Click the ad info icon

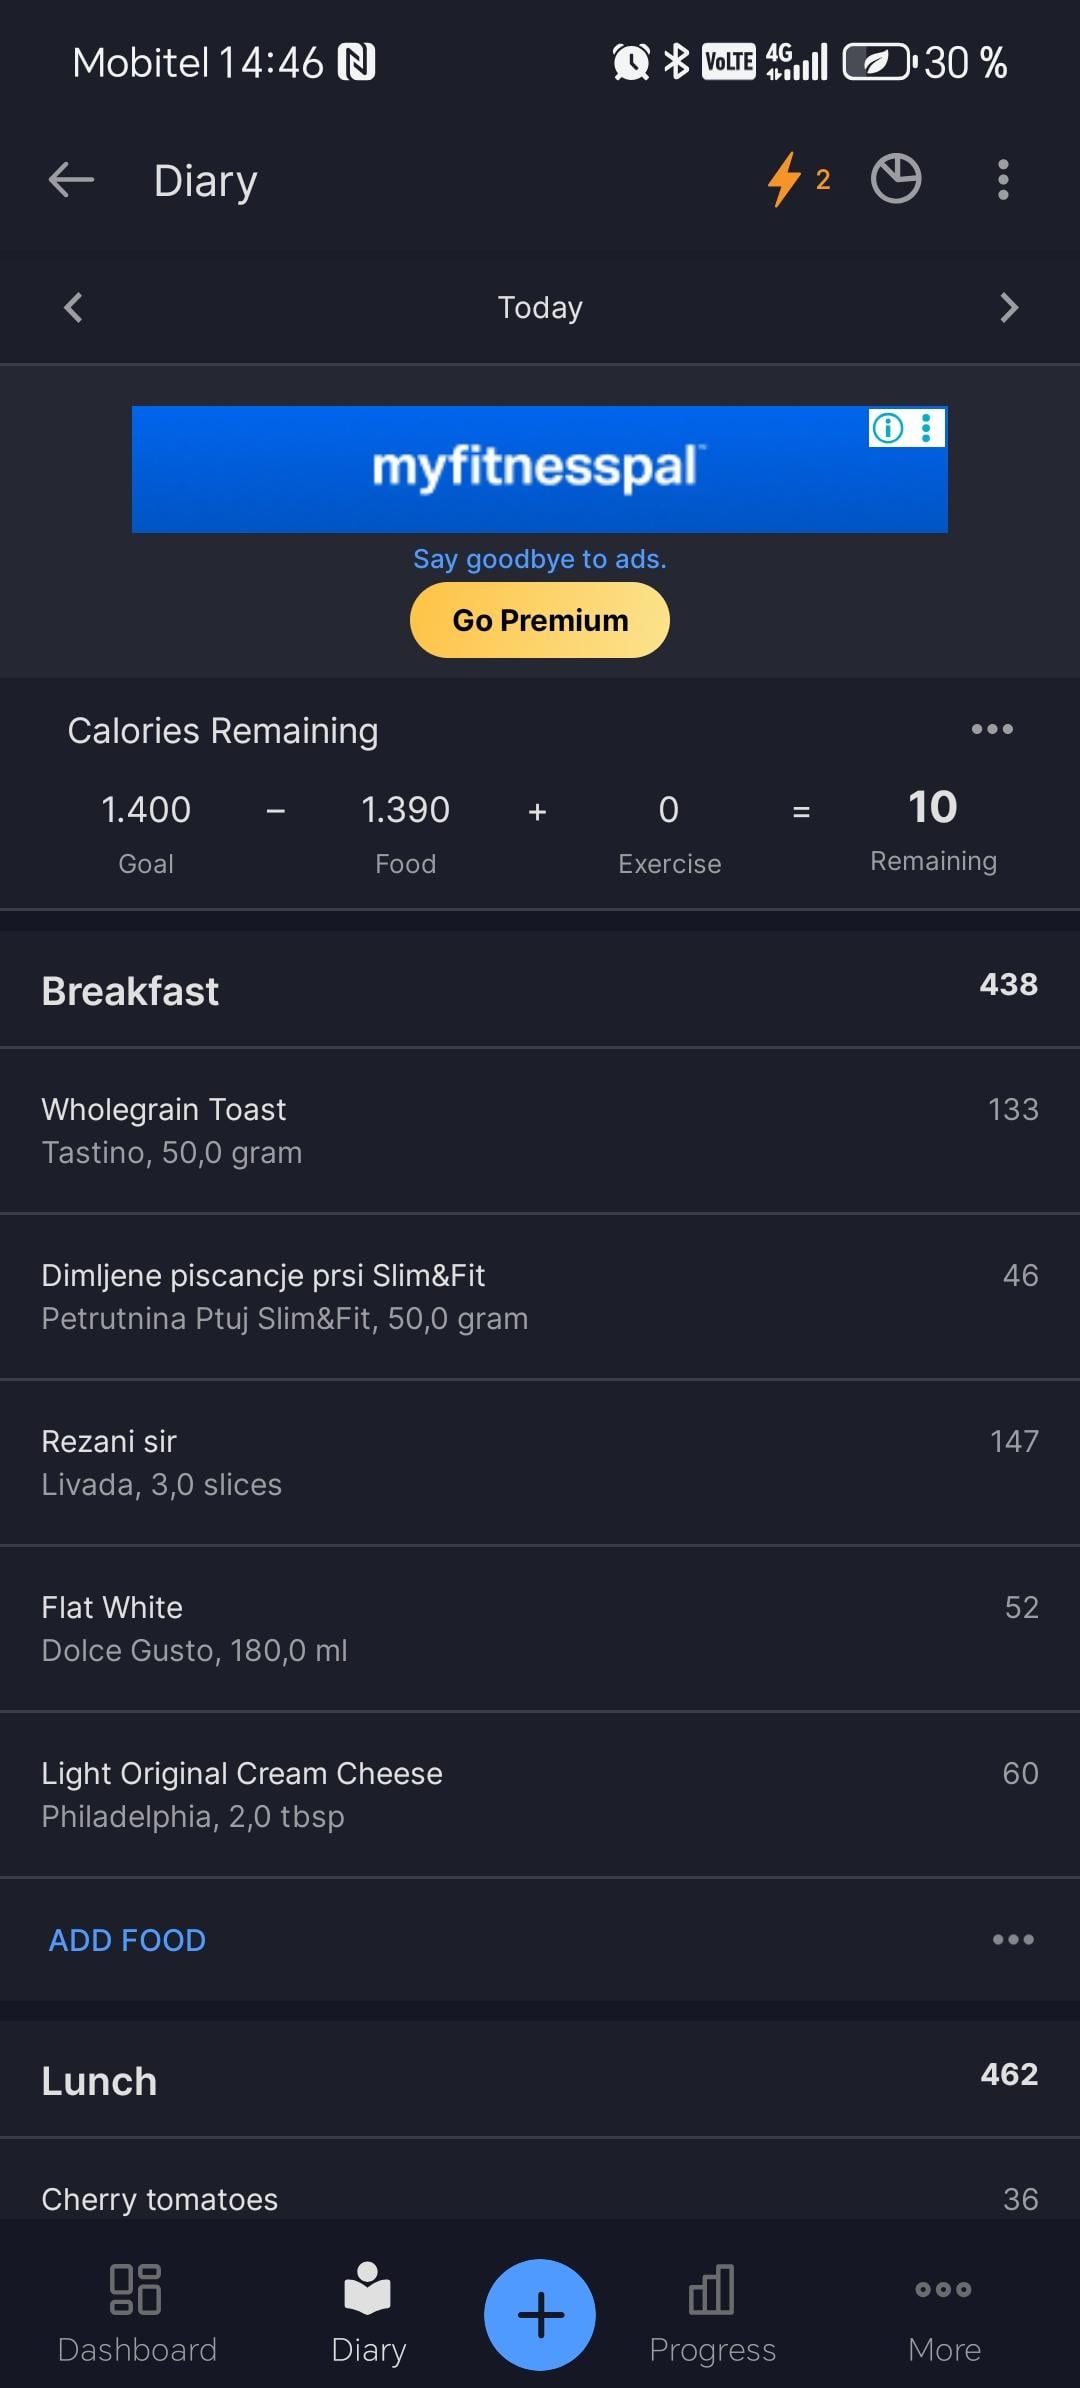point(887,428)
